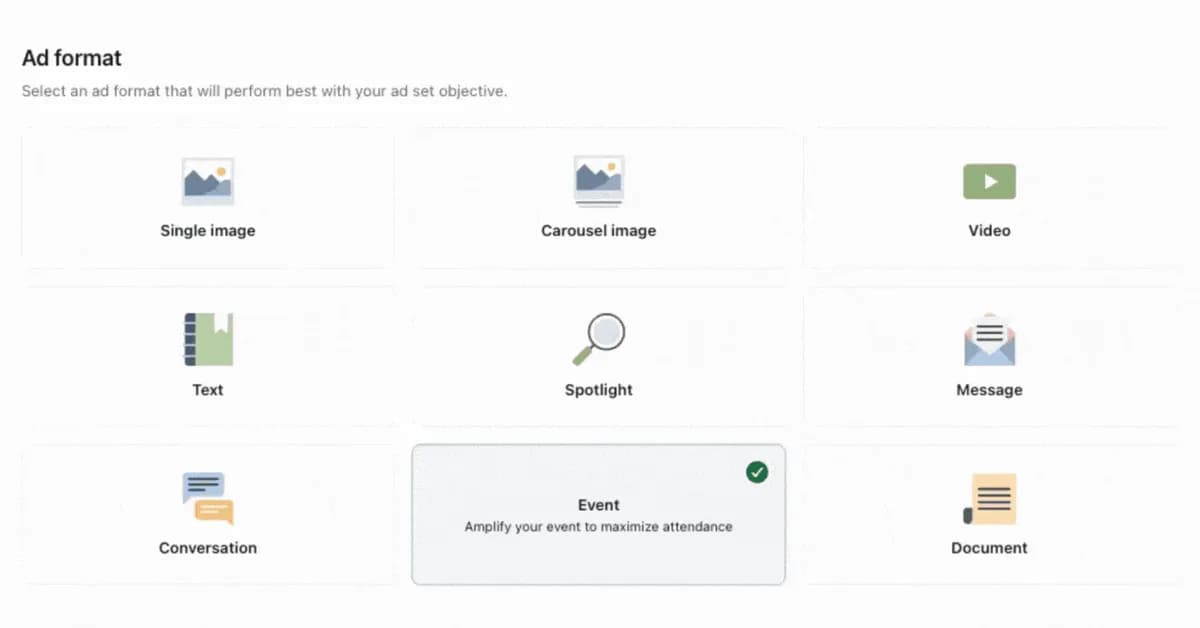
Task: Click the Document paper icon
Action: (988, 497)
